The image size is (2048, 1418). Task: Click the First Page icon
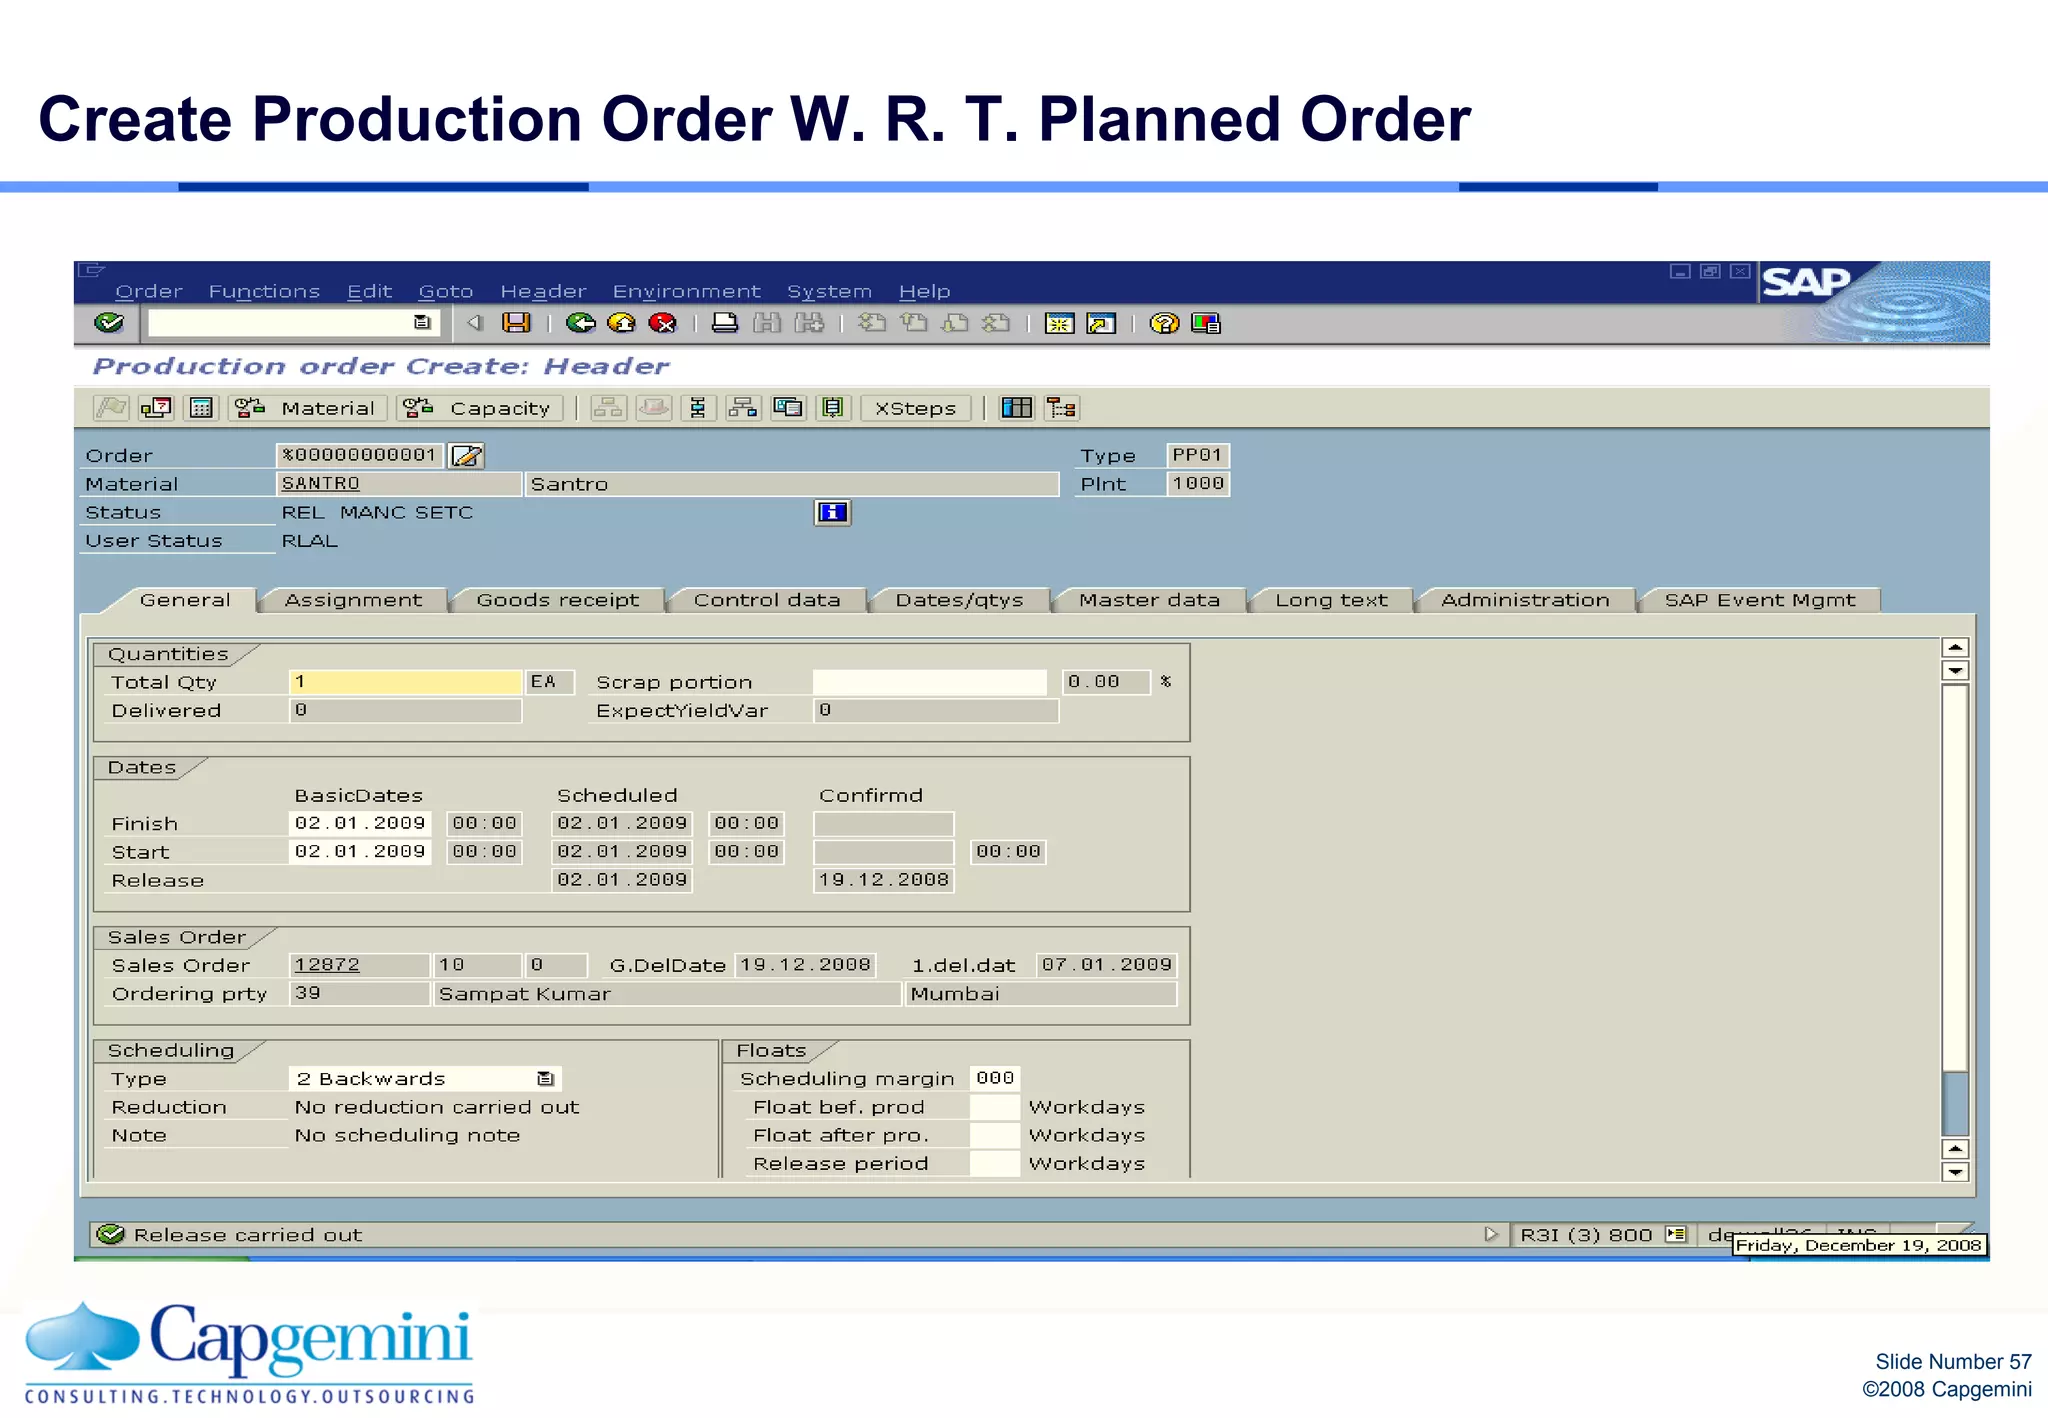point(872,323)
